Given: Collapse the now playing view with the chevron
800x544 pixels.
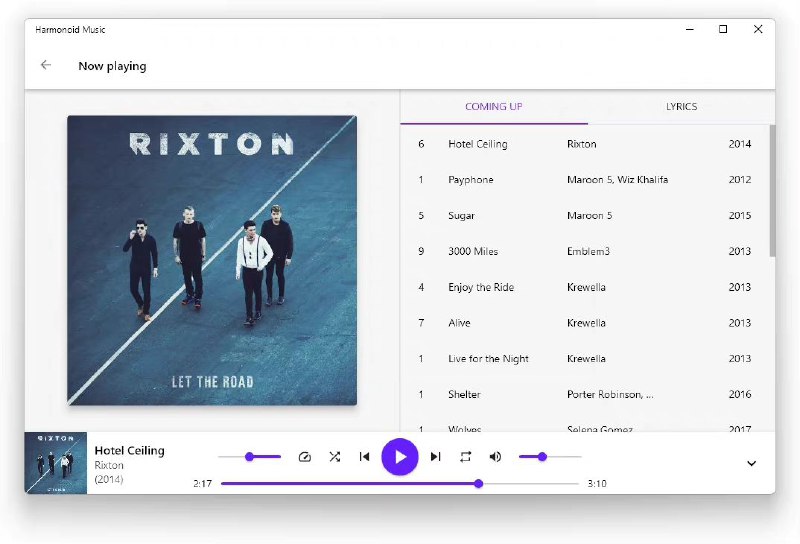Looking at the screenshot, I should pos(752,463).
